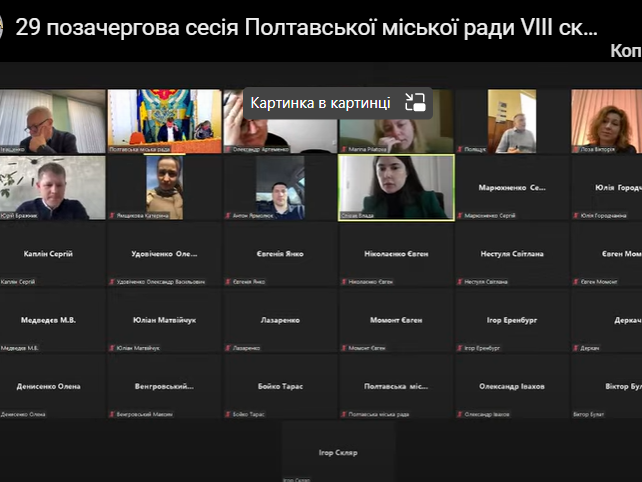Click the muted mic icon by Ніколаєнко Євген
The height and width of the screenshot is (482, 642).
coord(344,282)
